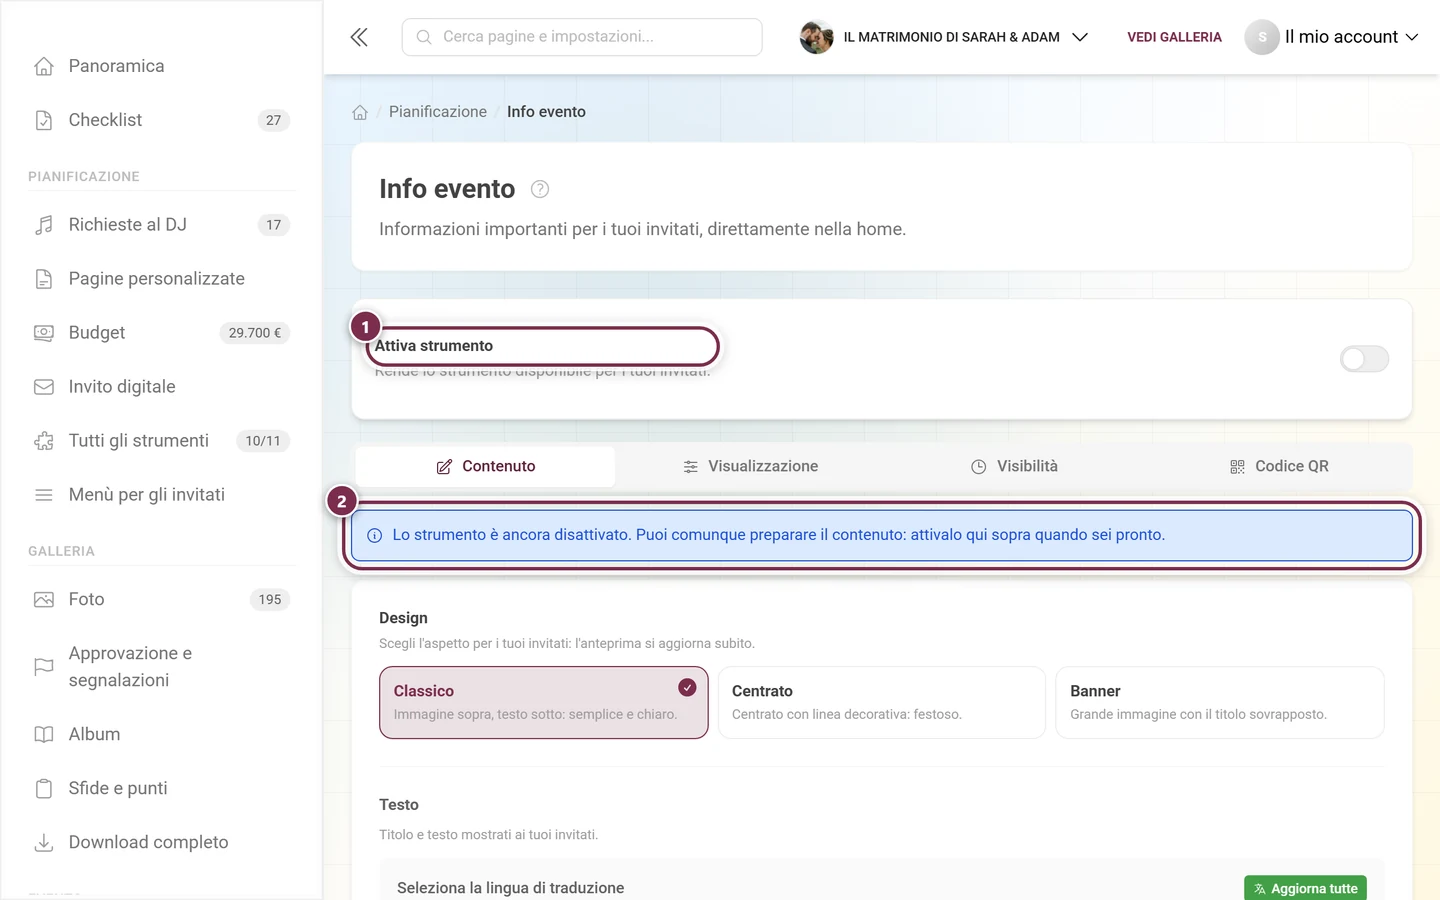Image resolution: width=1440 pixels, height=900 pixels.
Task: Click the Panoramica home icon in sidebar
Action: point(44,66)
